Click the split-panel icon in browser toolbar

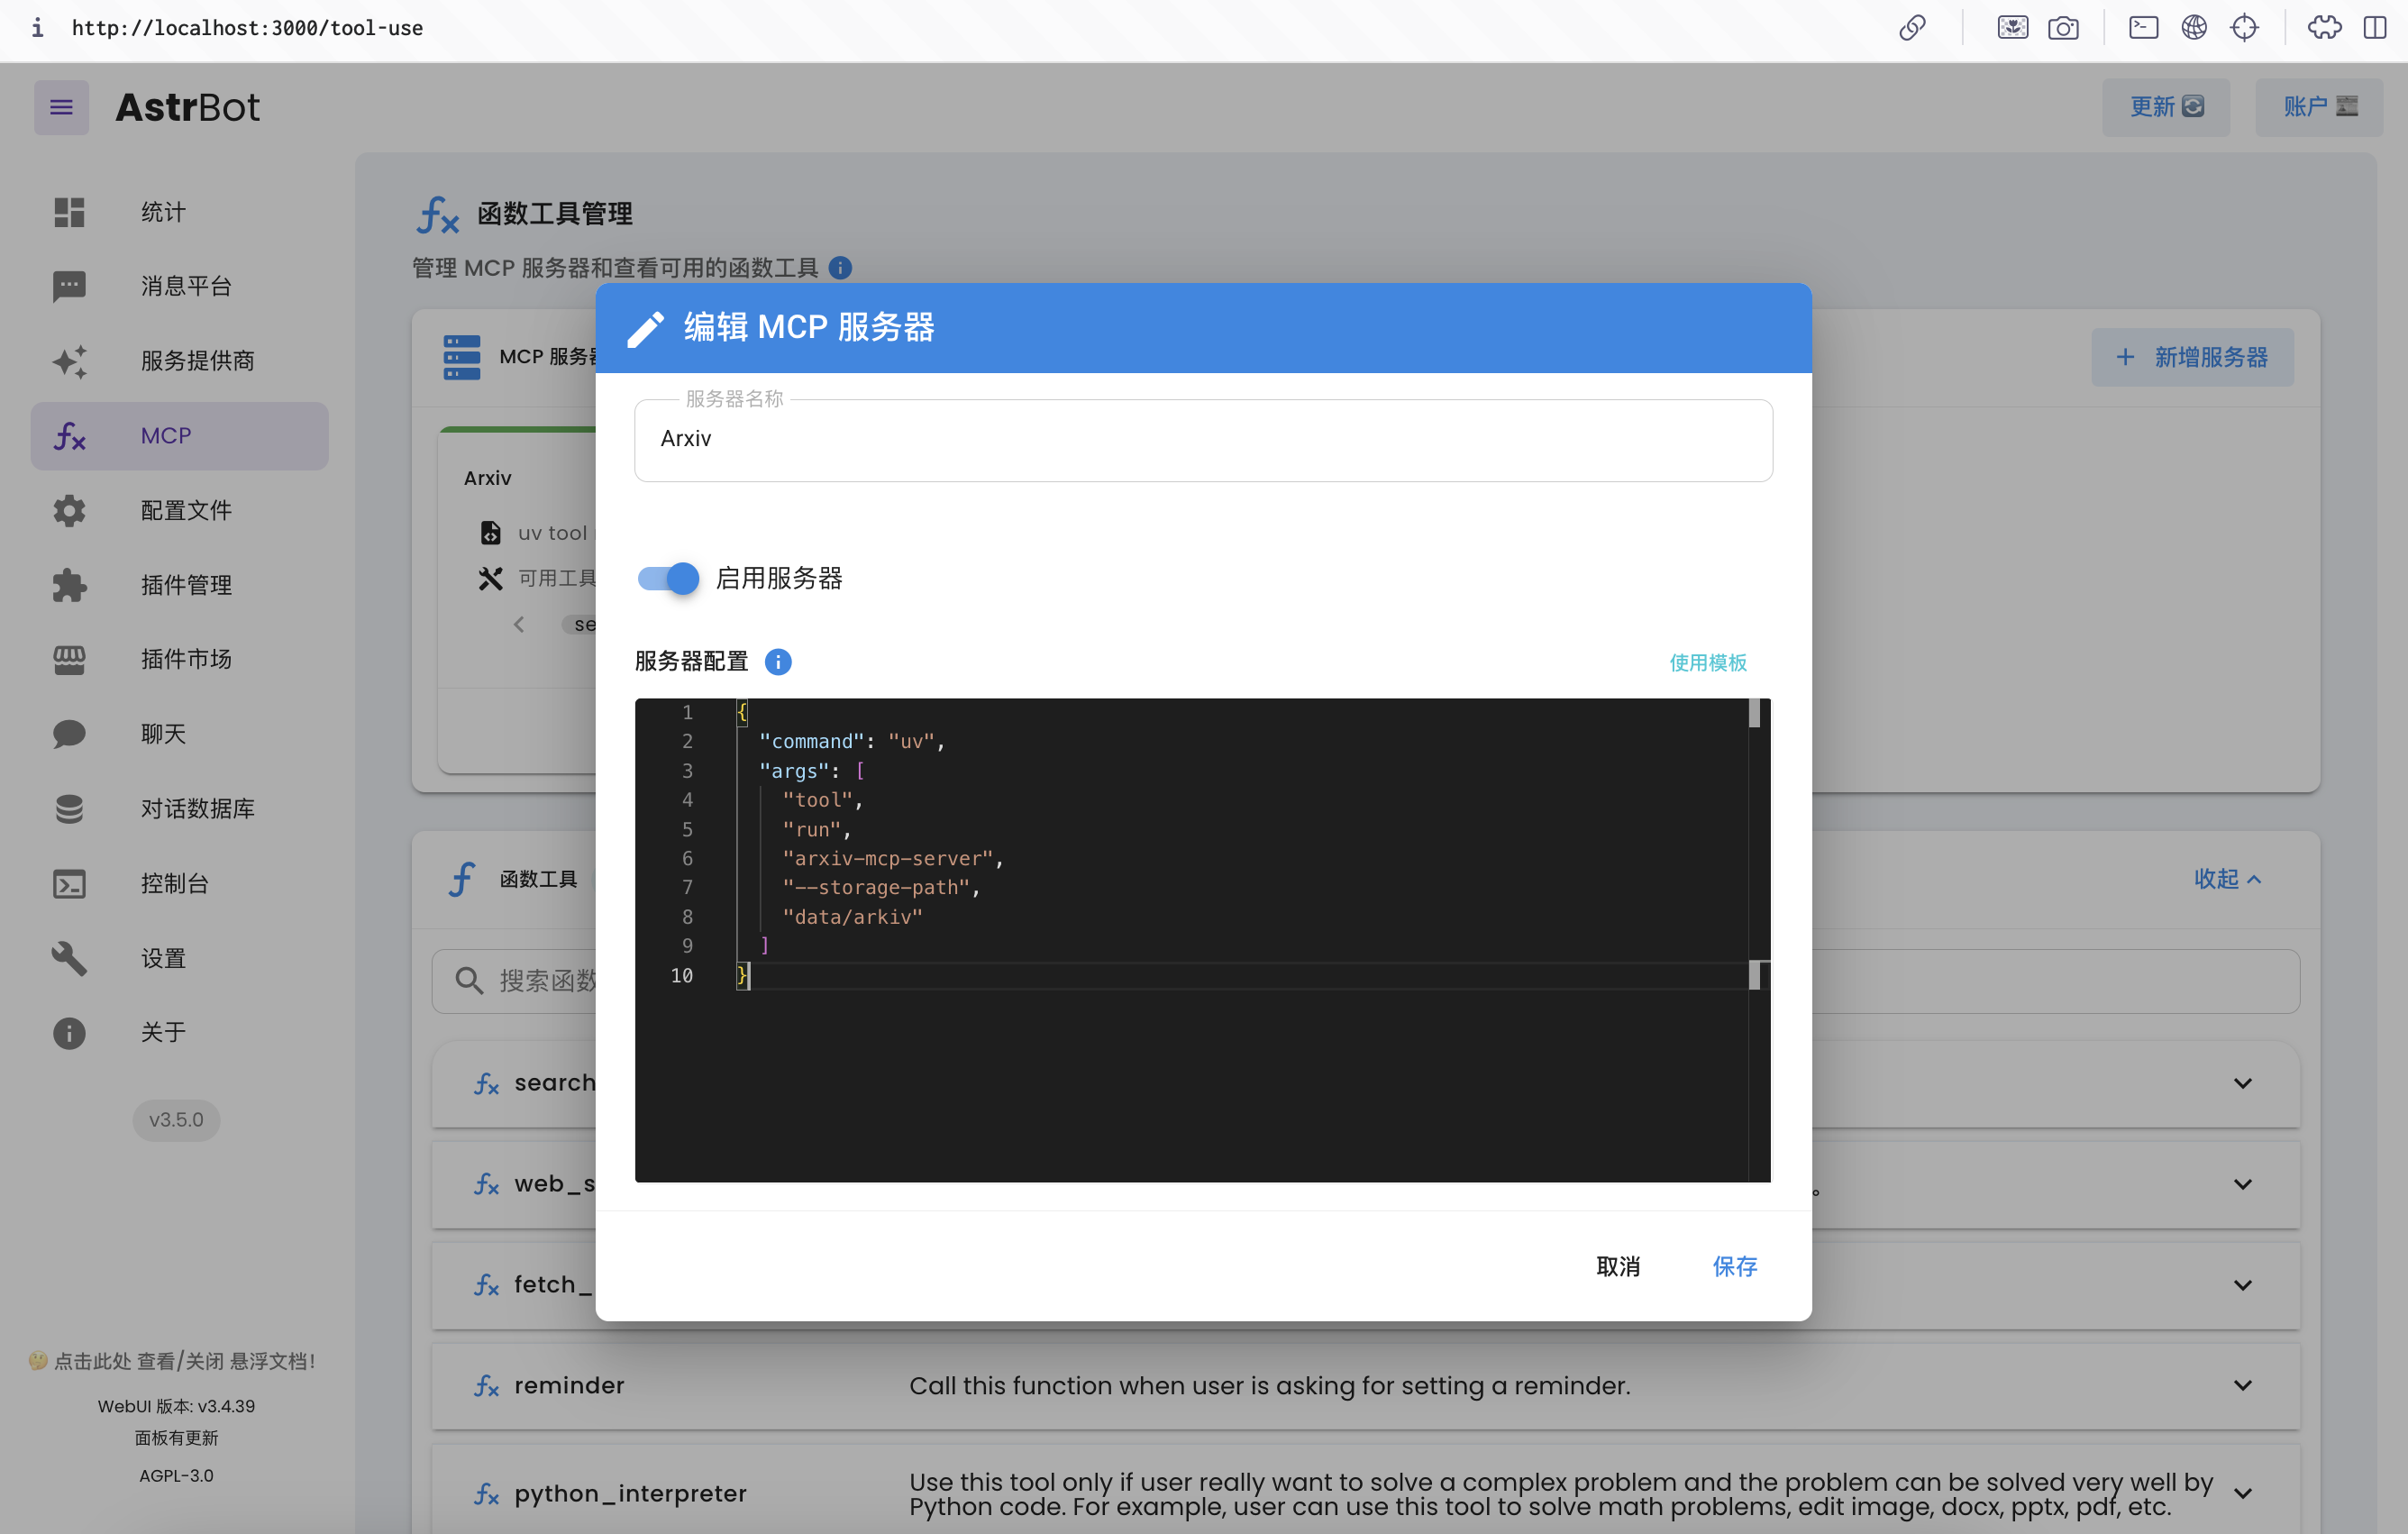2375,27
